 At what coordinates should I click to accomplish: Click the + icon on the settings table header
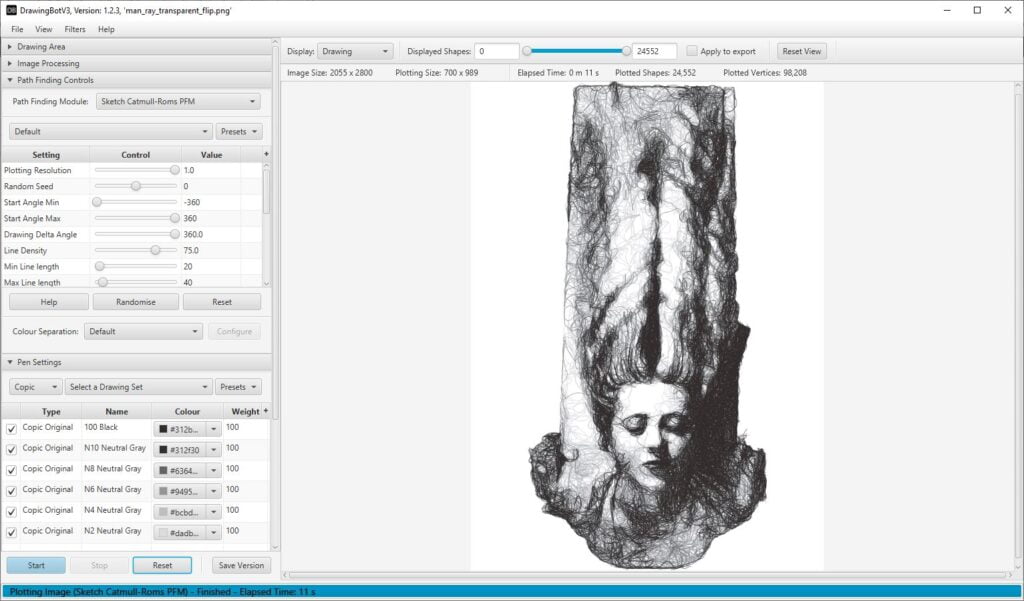264,154
